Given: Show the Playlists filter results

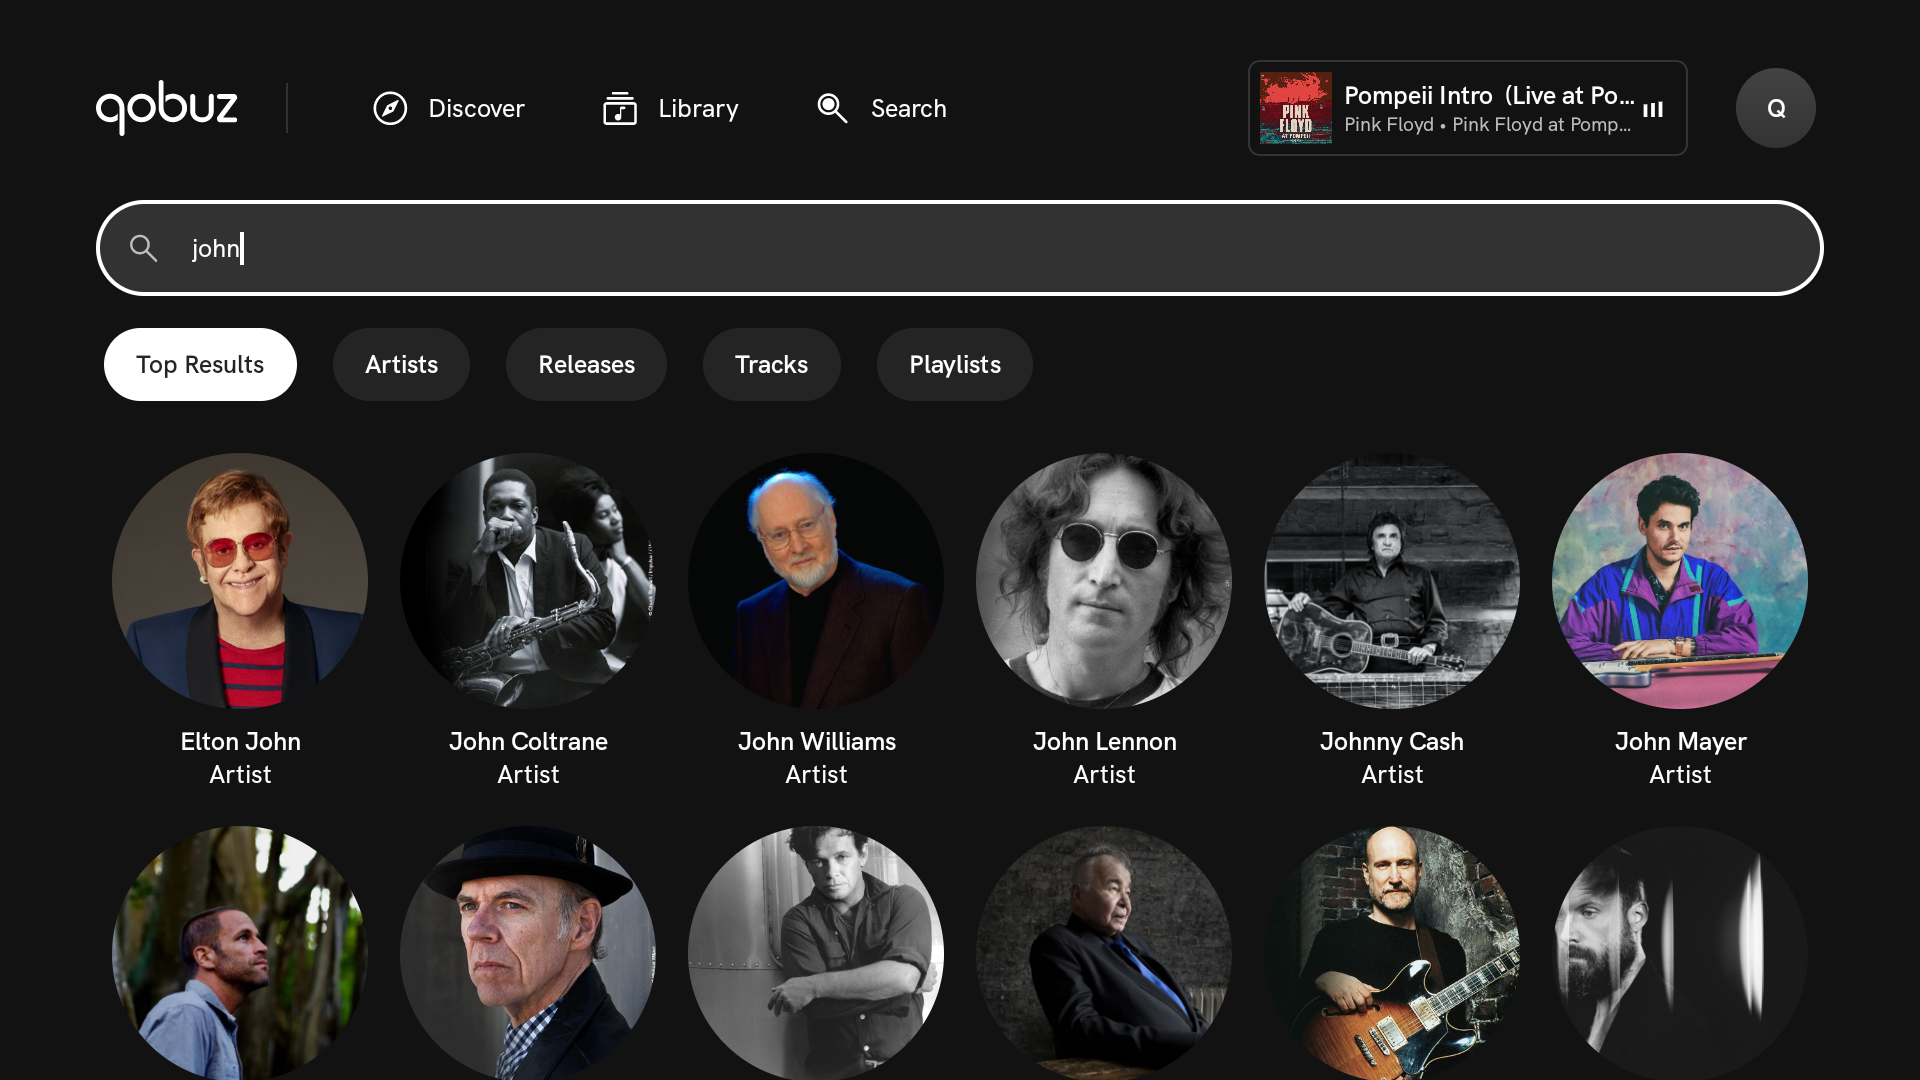Looking at the screenshot, I should coord(954,365).
